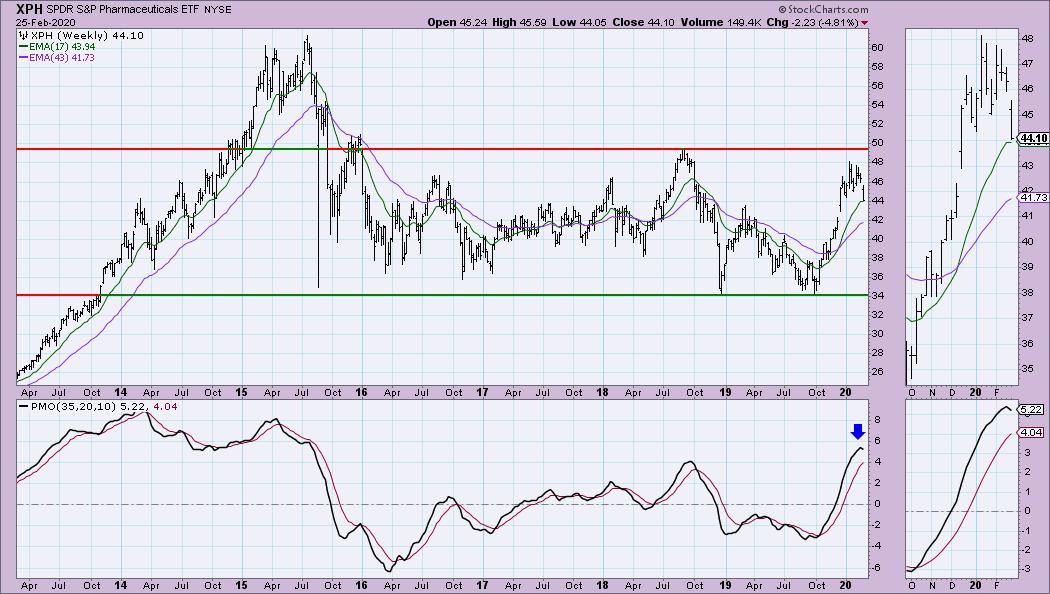Click year 17 on PMO panel time axis
The height and width of the screenshot is (594, 1050).
482,585
